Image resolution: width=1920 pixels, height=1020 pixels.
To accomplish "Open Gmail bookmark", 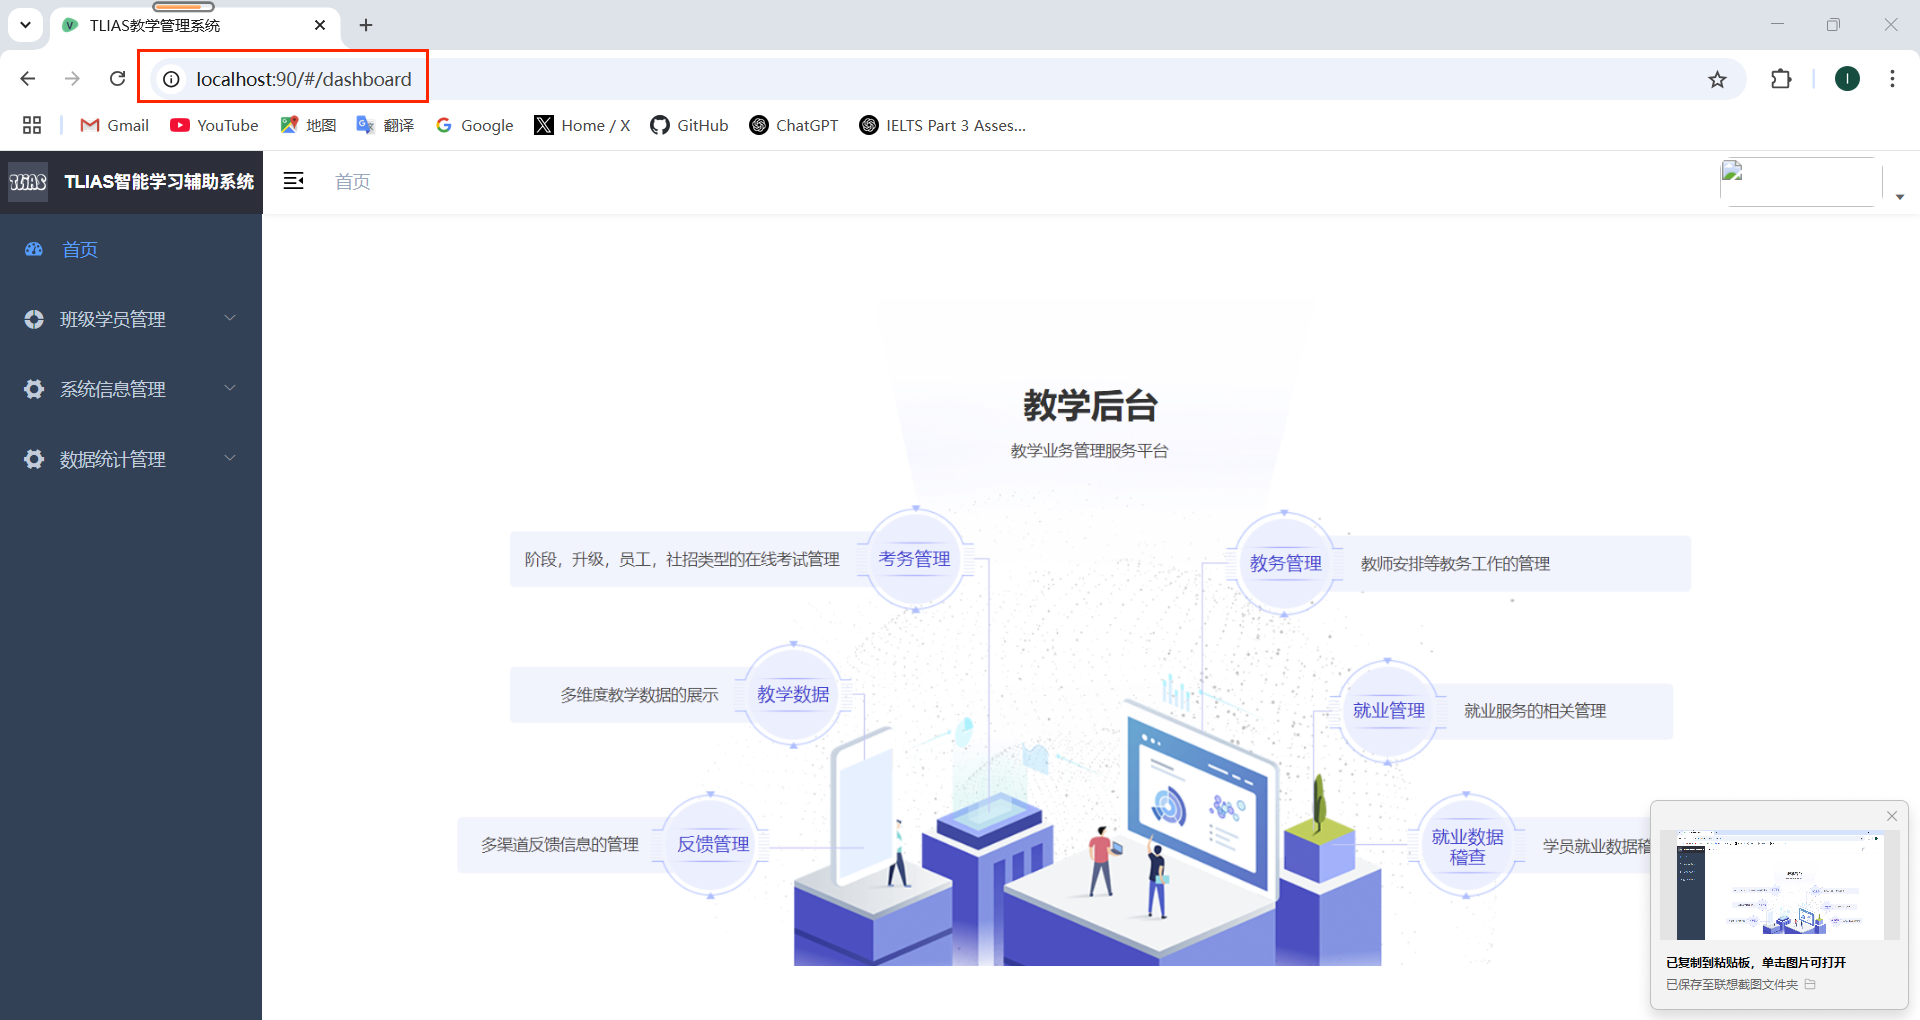I will coord(115,125).
